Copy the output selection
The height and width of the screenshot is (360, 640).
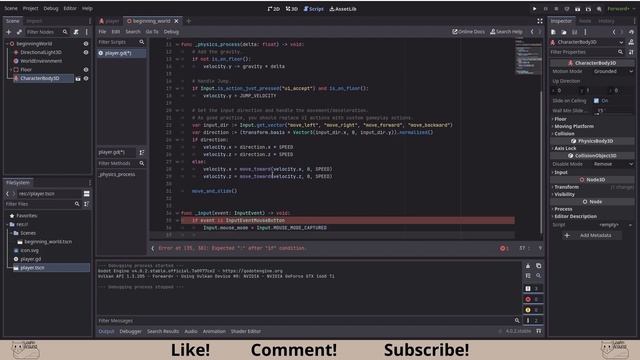click(538, 266)
